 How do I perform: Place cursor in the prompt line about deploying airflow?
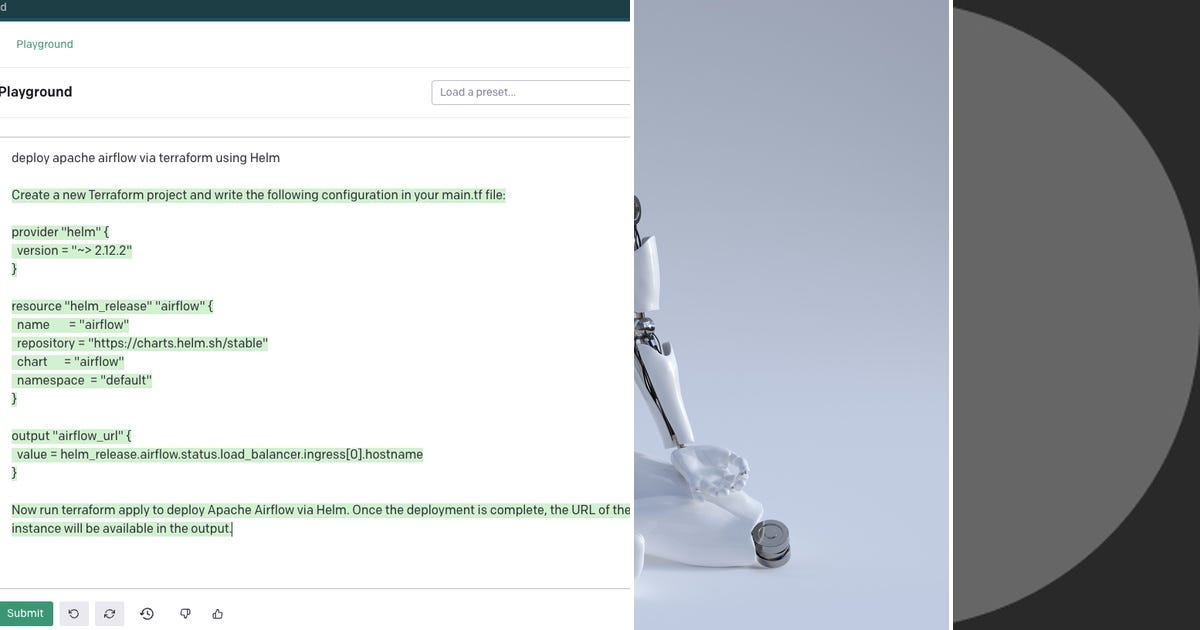point(146,158)
